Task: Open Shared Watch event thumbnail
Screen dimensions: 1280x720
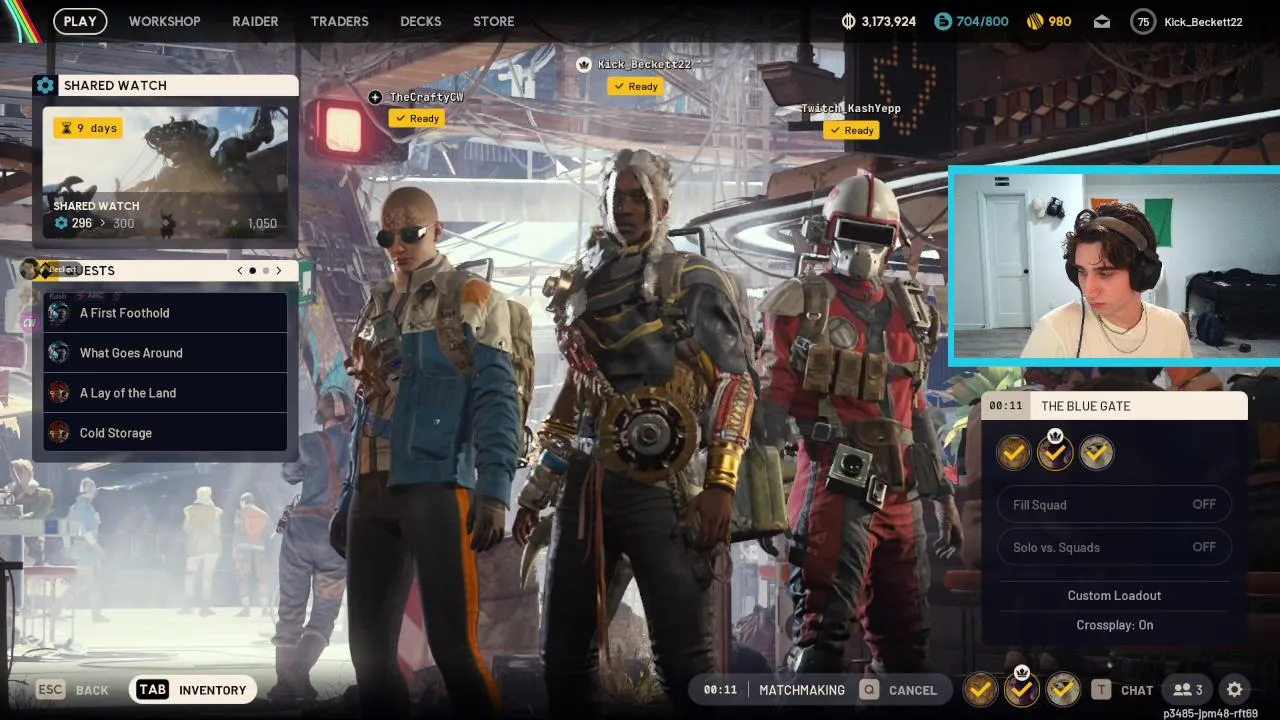Action: tap(165, 171)
